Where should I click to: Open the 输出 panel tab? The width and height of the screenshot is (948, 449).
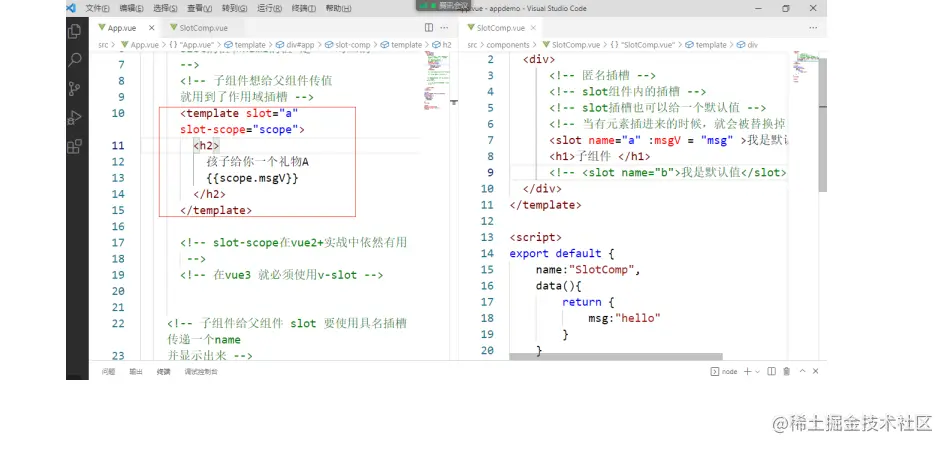pyautogui.click(x=135, y=372)
